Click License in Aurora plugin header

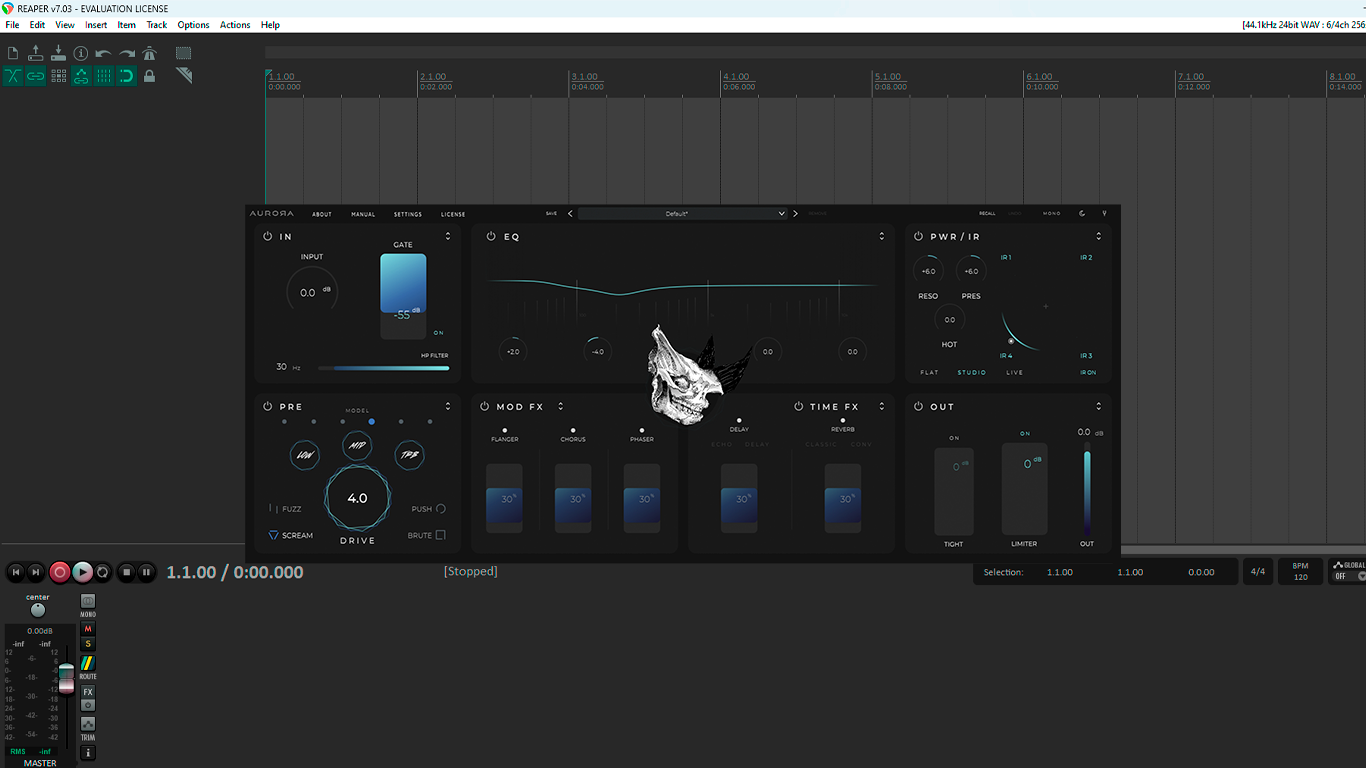point(453,214)
